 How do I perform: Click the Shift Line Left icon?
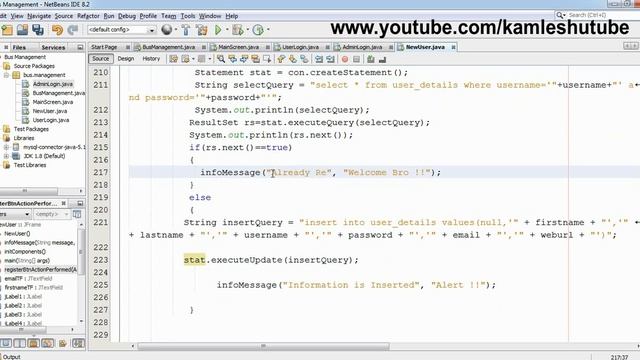[x=319, y=59]
